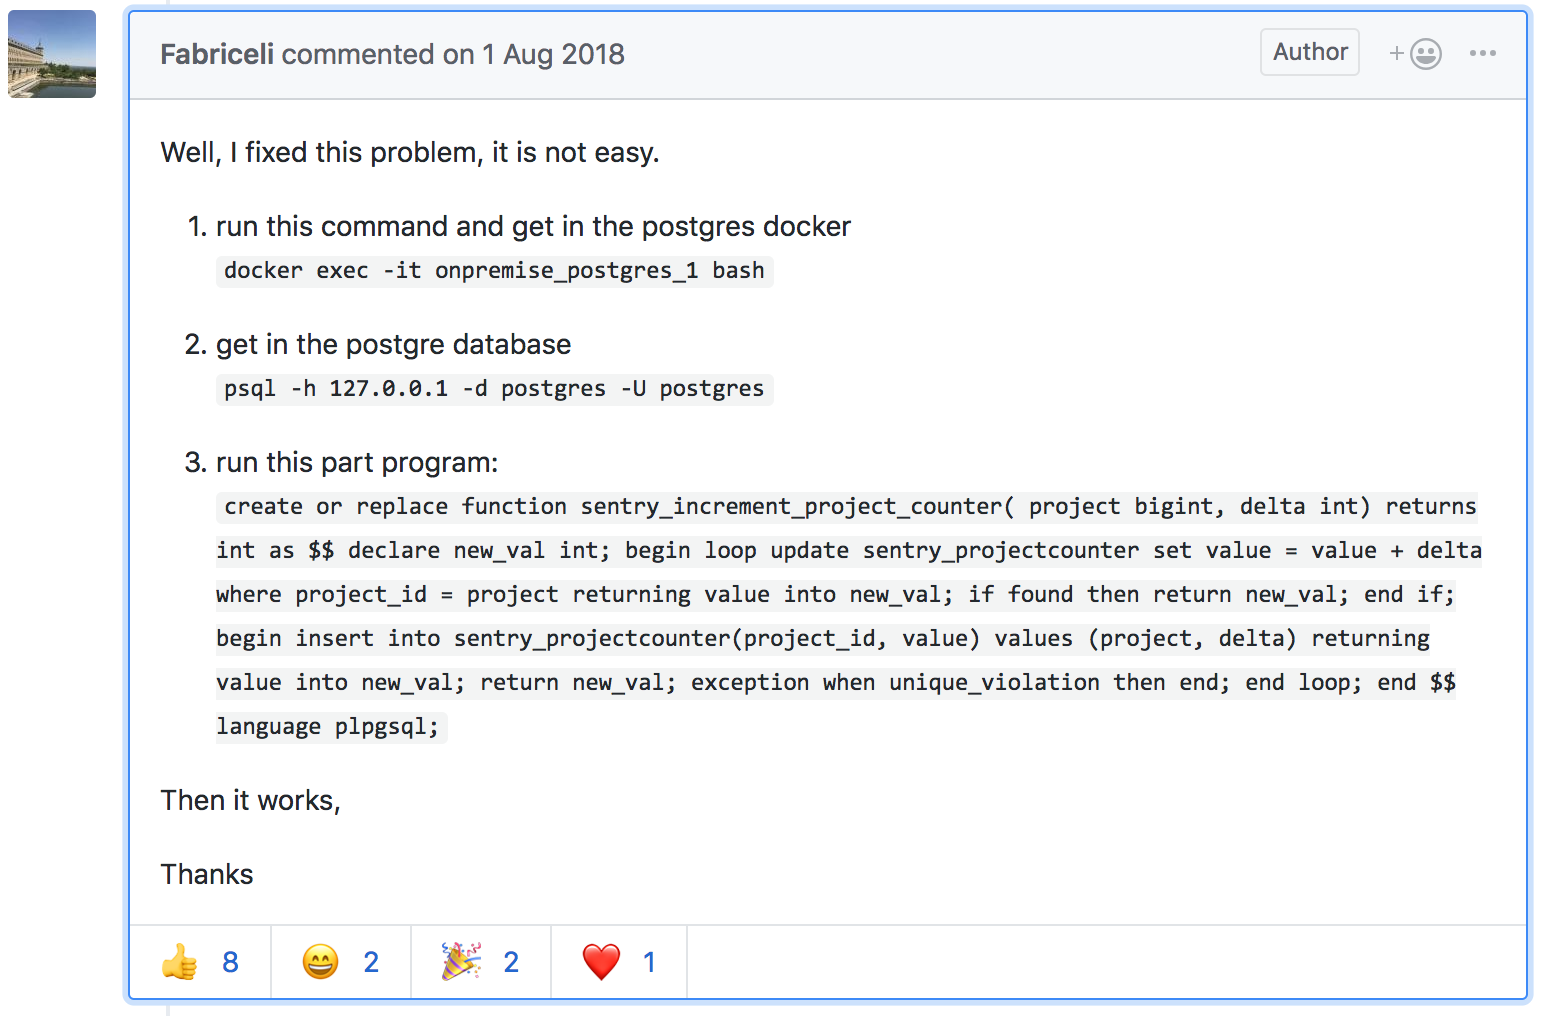Image resolution: width=1544 pixels, height=1016 pixels.
Task: Click the psql connection command snippet
Action: tap(494, 389)
